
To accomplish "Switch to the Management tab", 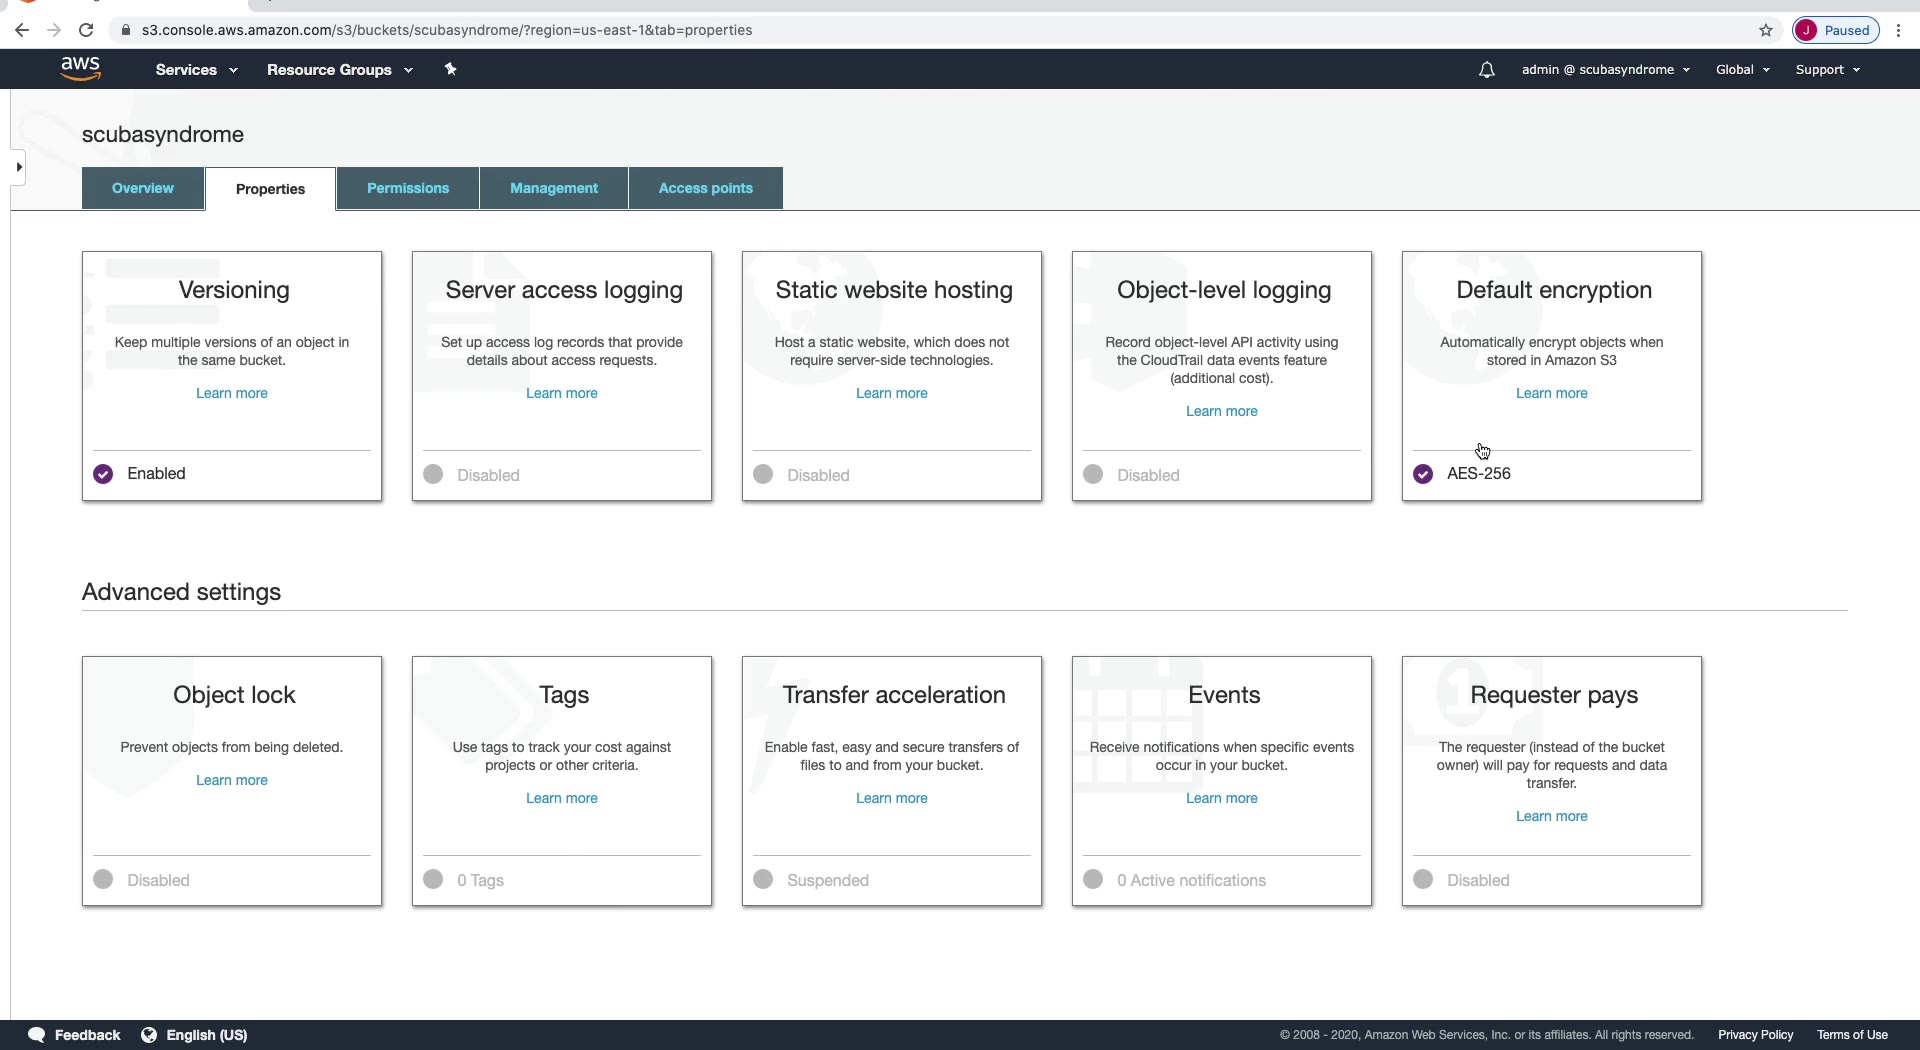I will (x=554, y=188).
